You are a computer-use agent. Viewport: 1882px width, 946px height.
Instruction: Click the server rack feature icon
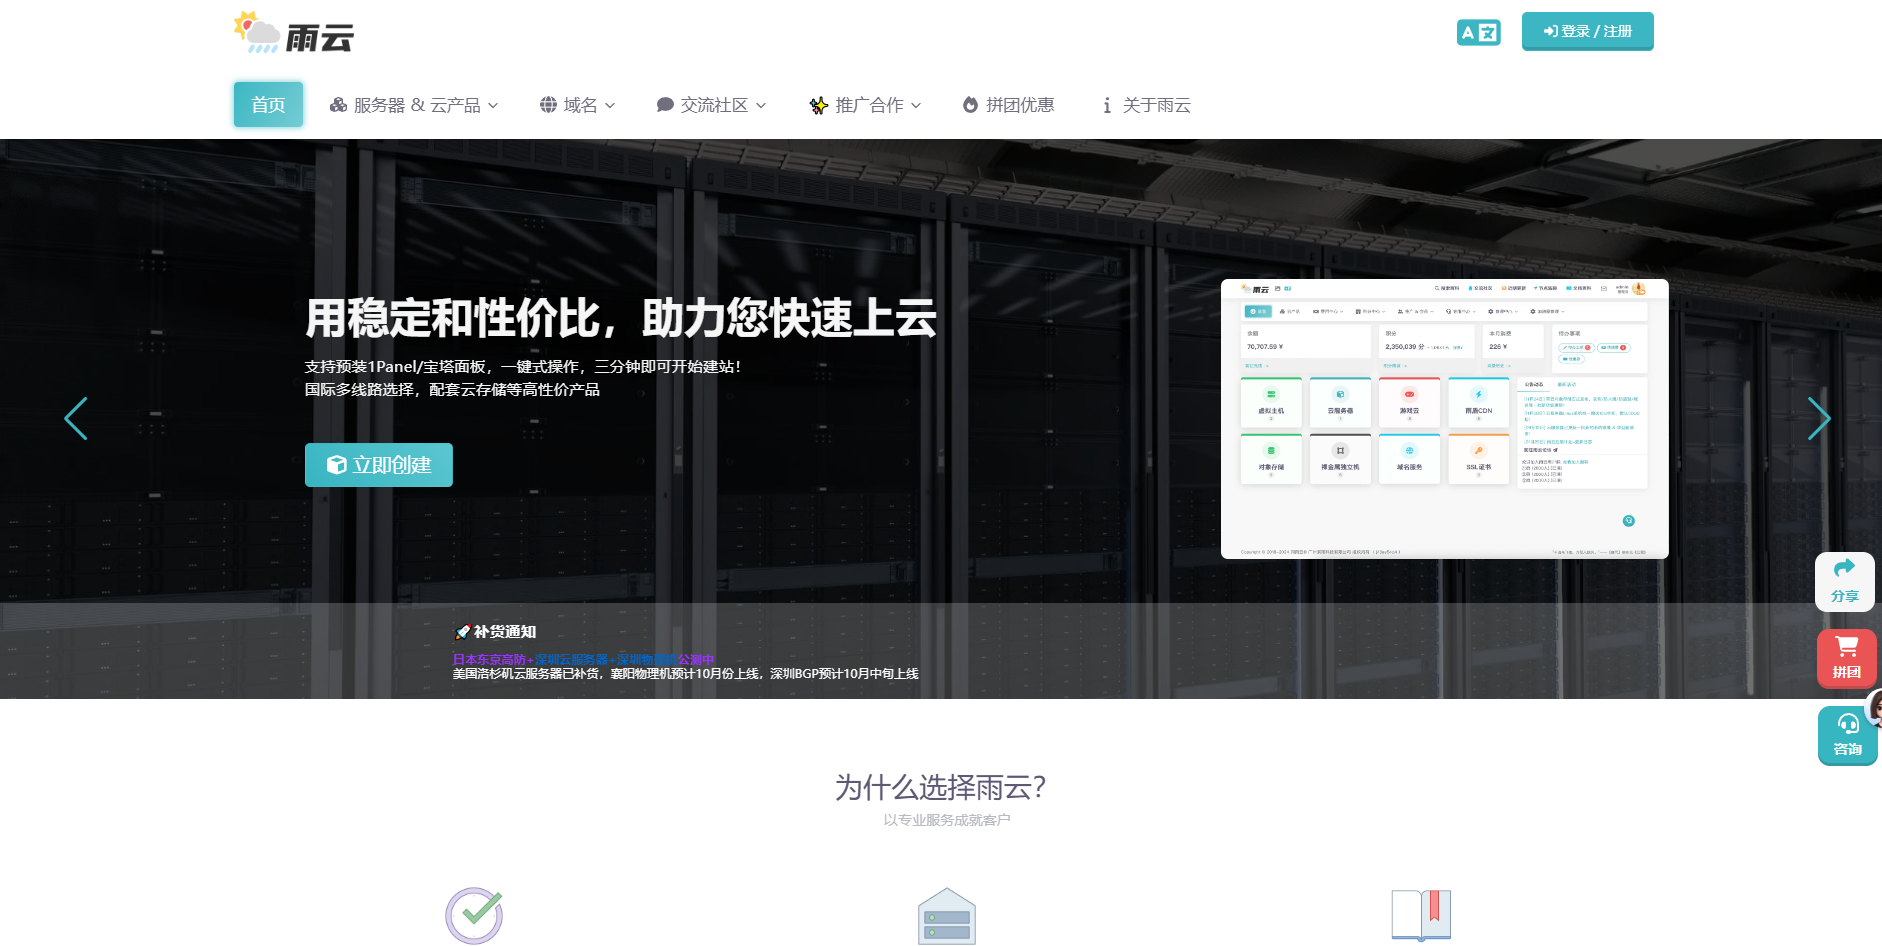(946, 916)
